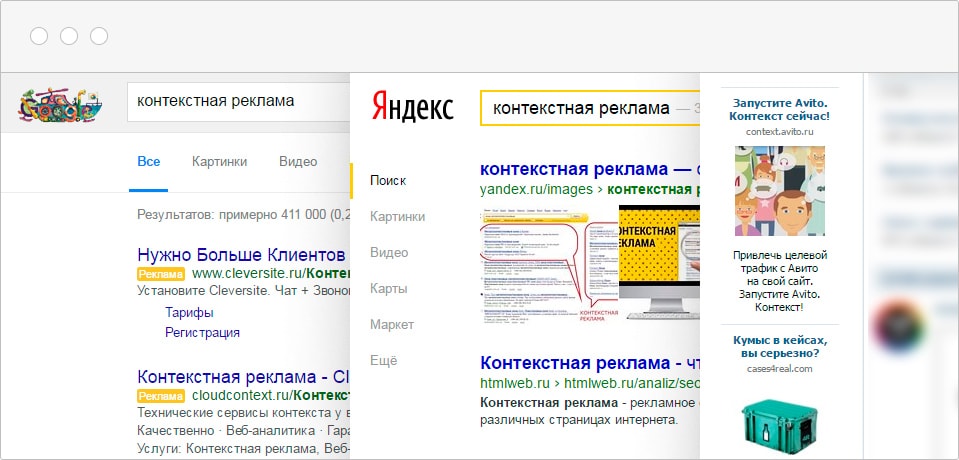Open the cloudcontext.ru ad headline link
The image size is (959, 460).
pos(243,376)
